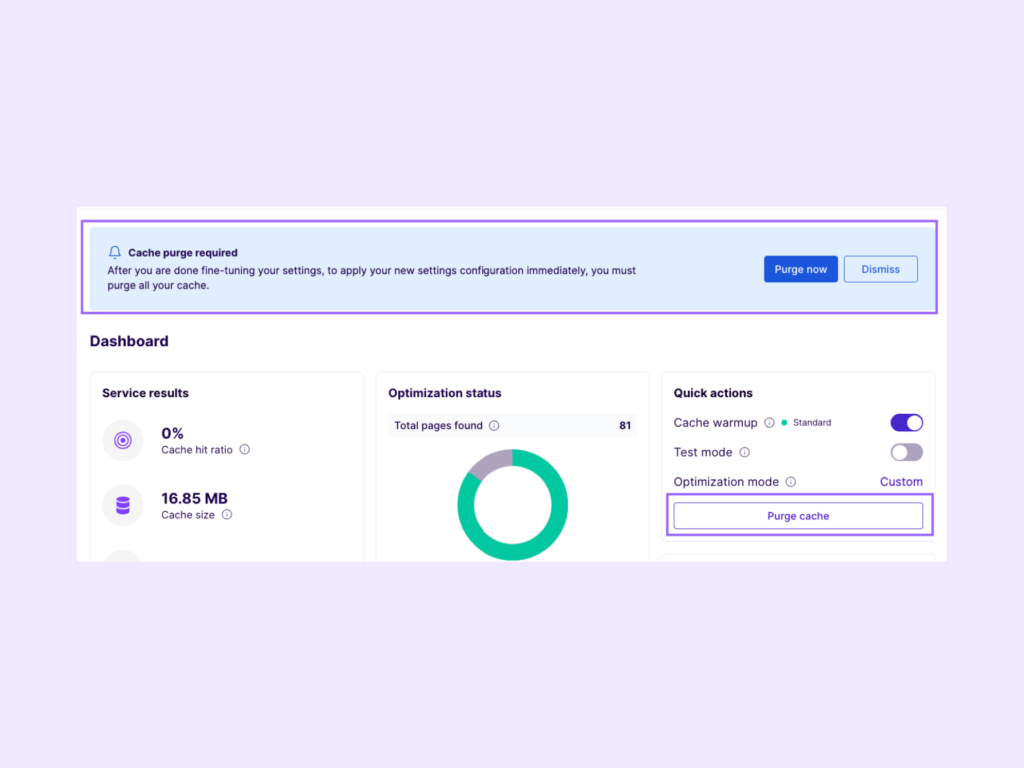Click the total pages count 81
1024x768 pixels.
tap(625, 426)
